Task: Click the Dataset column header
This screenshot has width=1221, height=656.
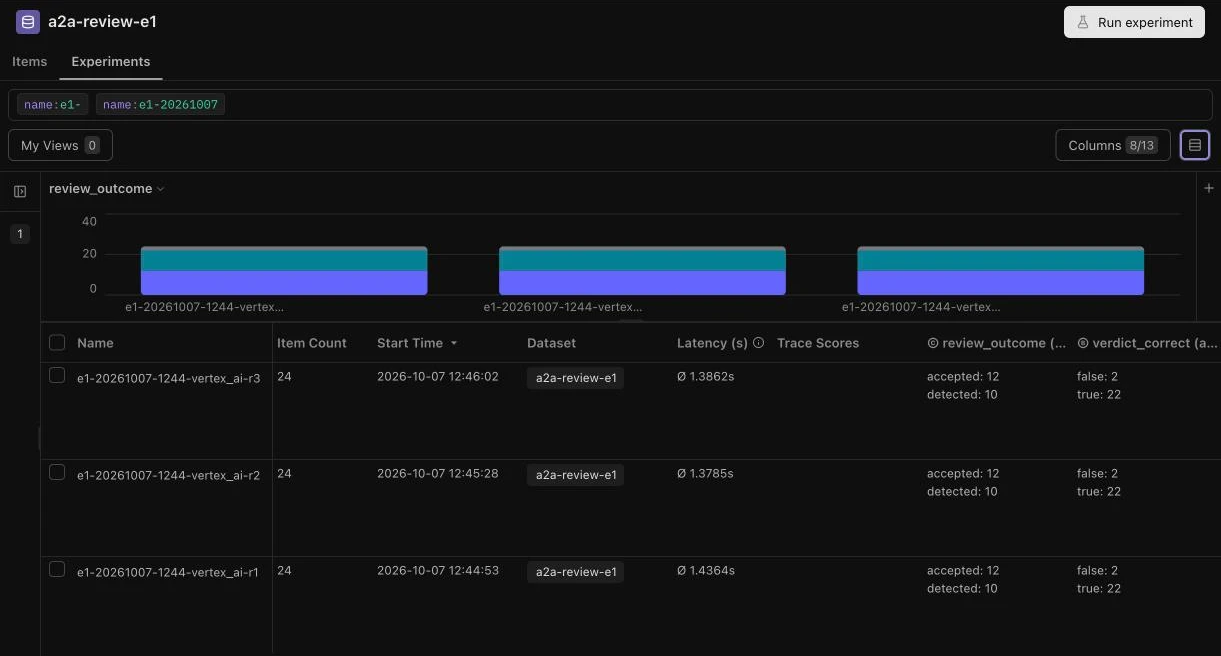Action: (552, 343)
